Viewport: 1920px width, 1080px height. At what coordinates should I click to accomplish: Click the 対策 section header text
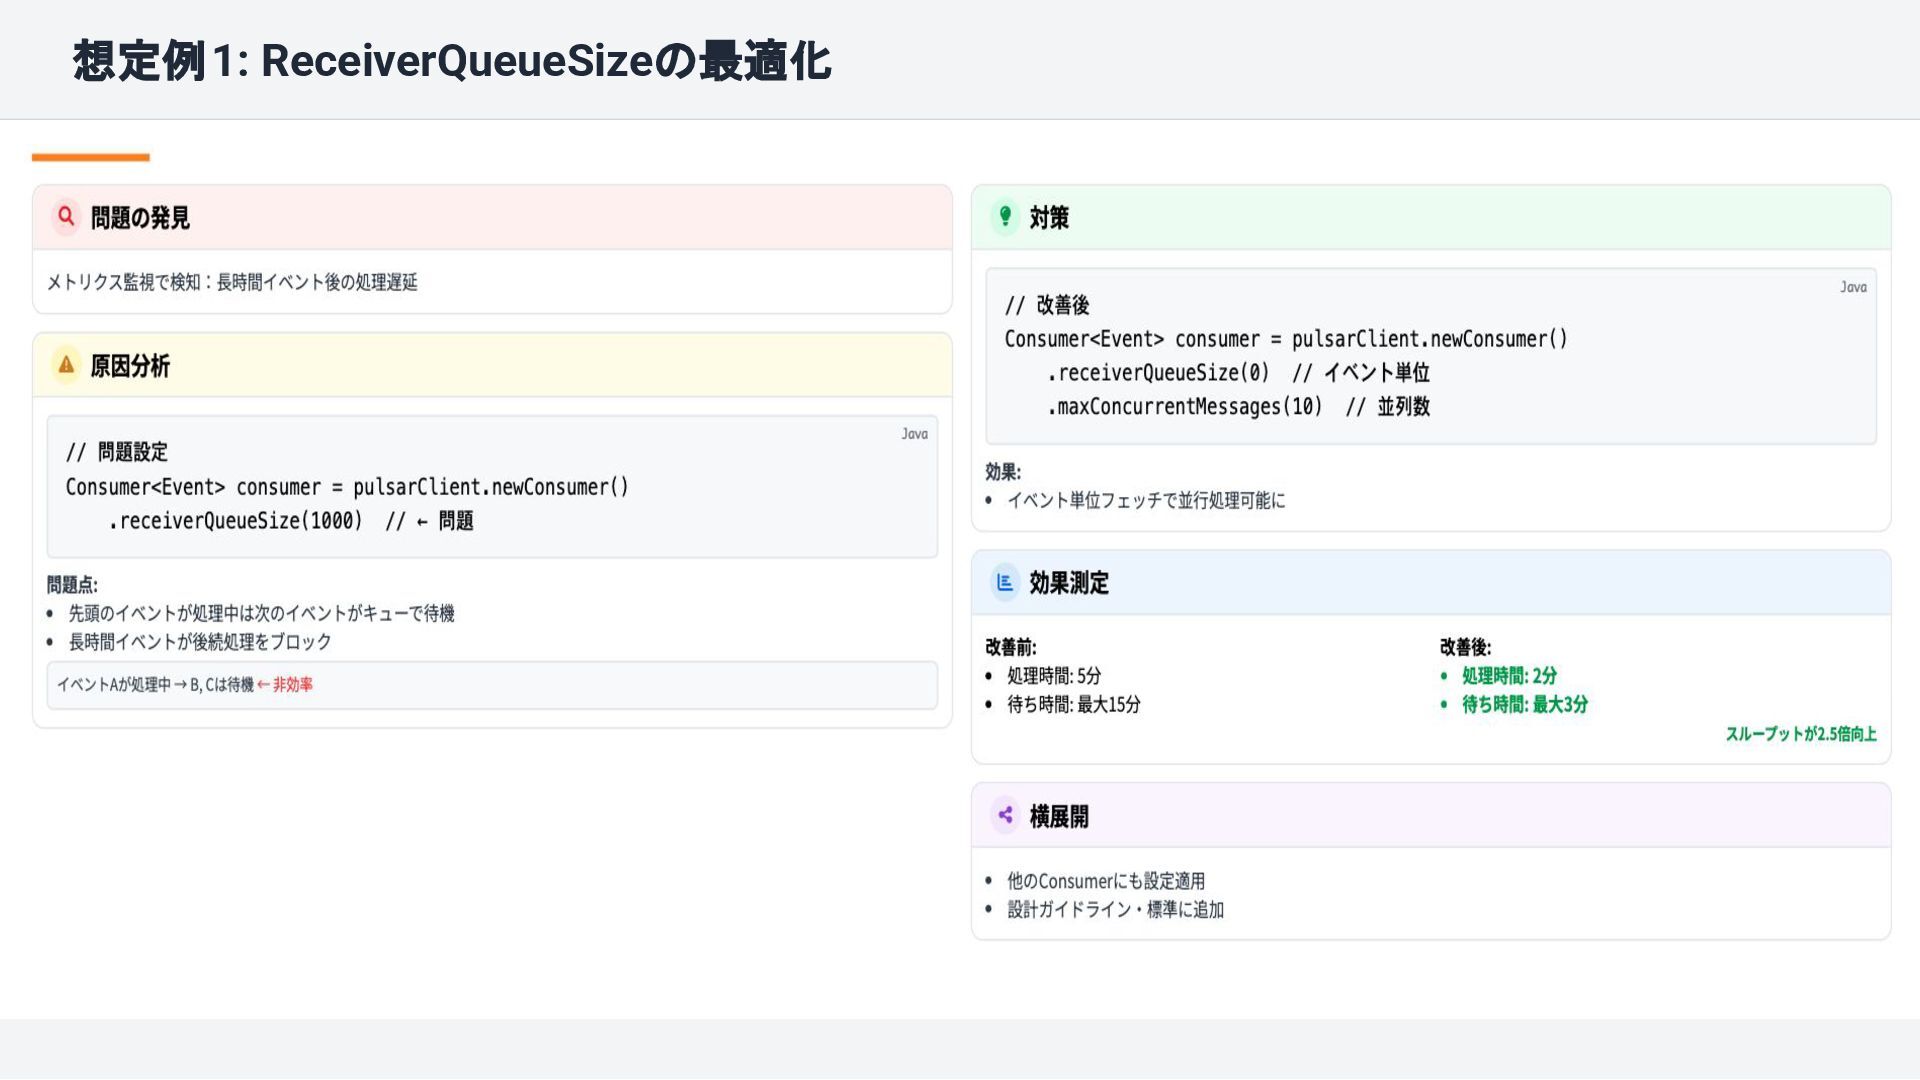[1049, 218]
